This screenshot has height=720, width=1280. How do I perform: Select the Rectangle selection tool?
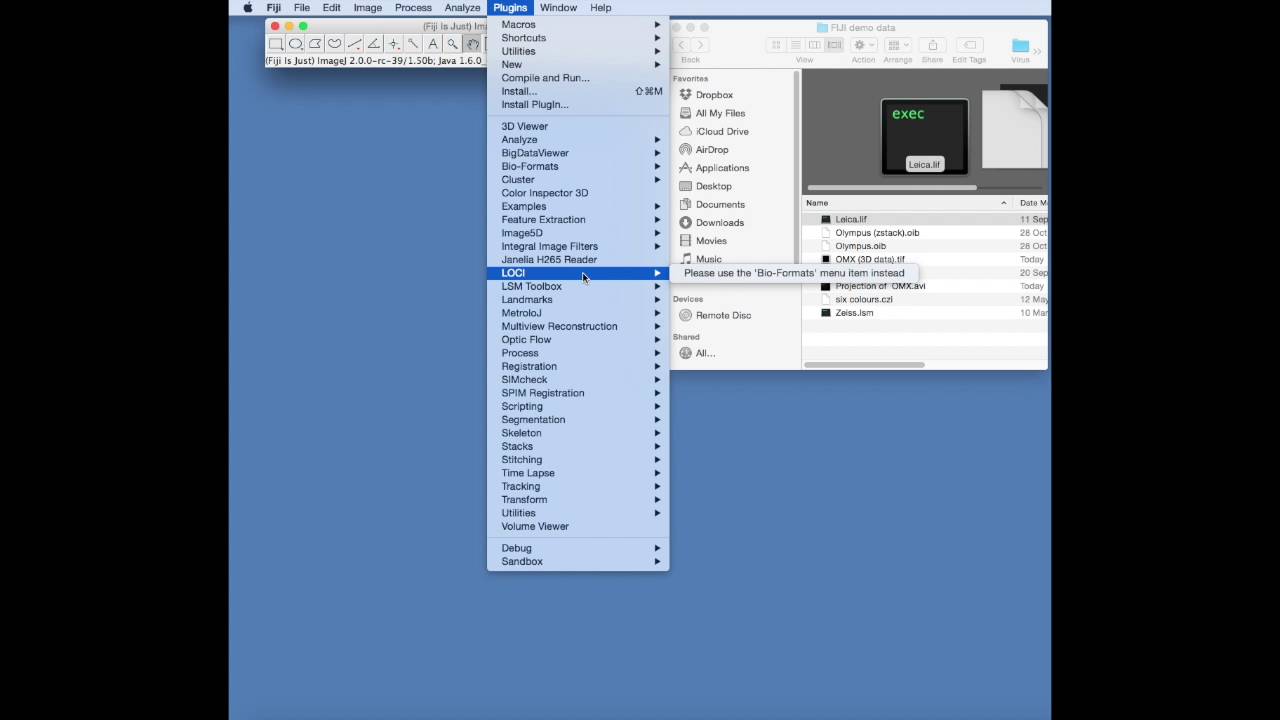pyautogui.click(x=275, y=44)
